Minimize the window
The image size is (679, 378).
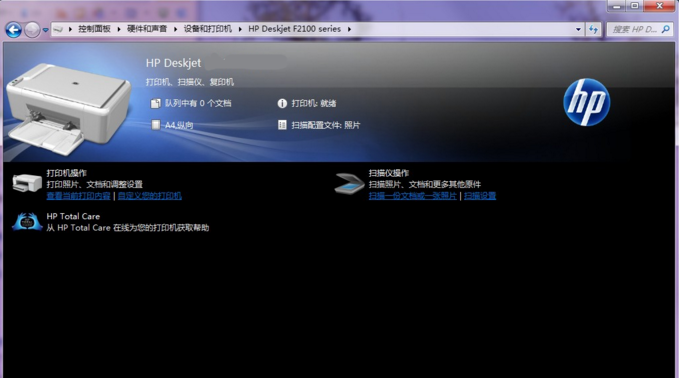coord(617,6)
